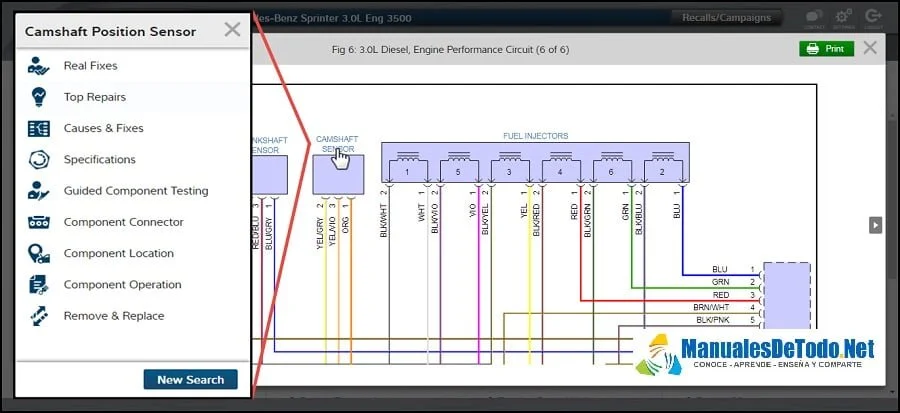Viewport: 900px width, 413px height.
Task: Click the BLK/BLU wire label
Action: pos(638,220)
